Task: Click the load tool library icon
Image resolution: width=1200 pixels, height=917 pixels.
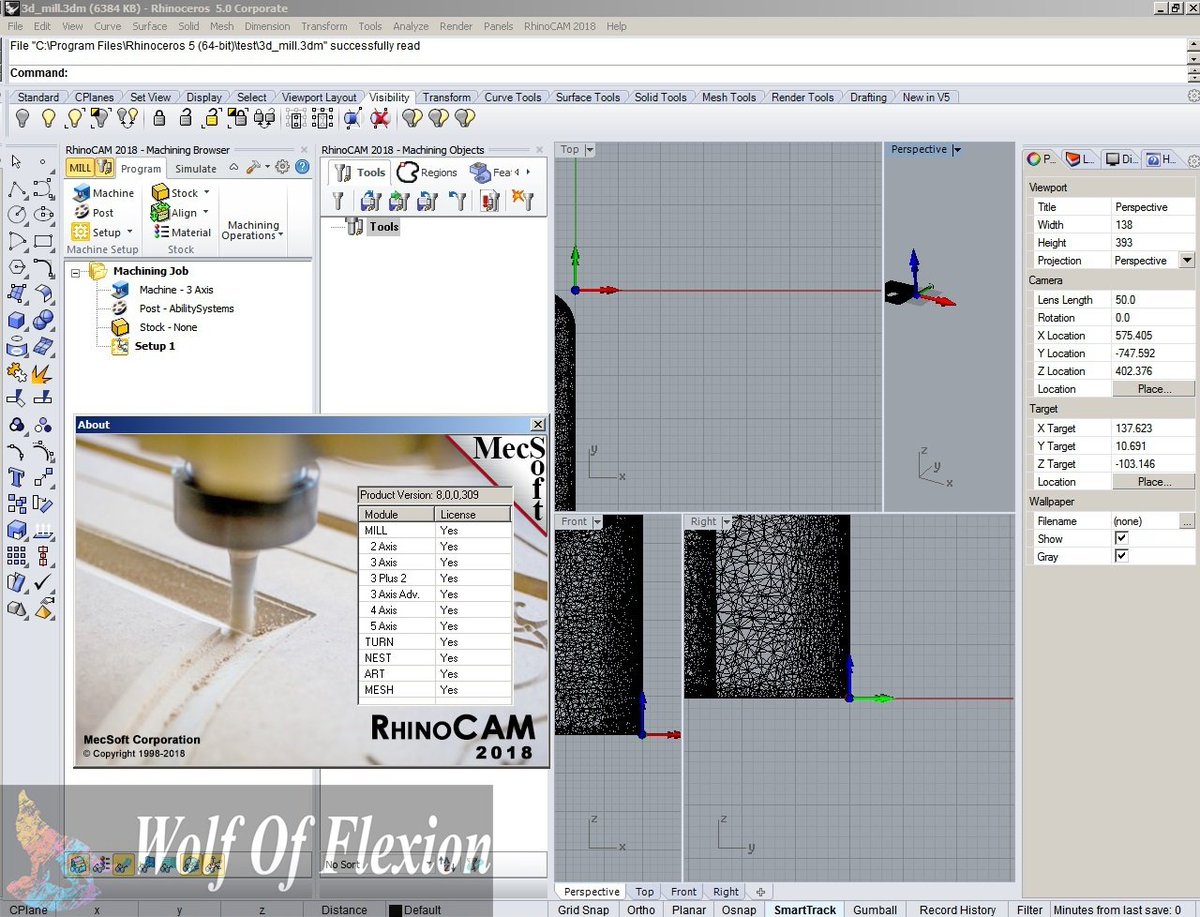Action: point(370,201)
